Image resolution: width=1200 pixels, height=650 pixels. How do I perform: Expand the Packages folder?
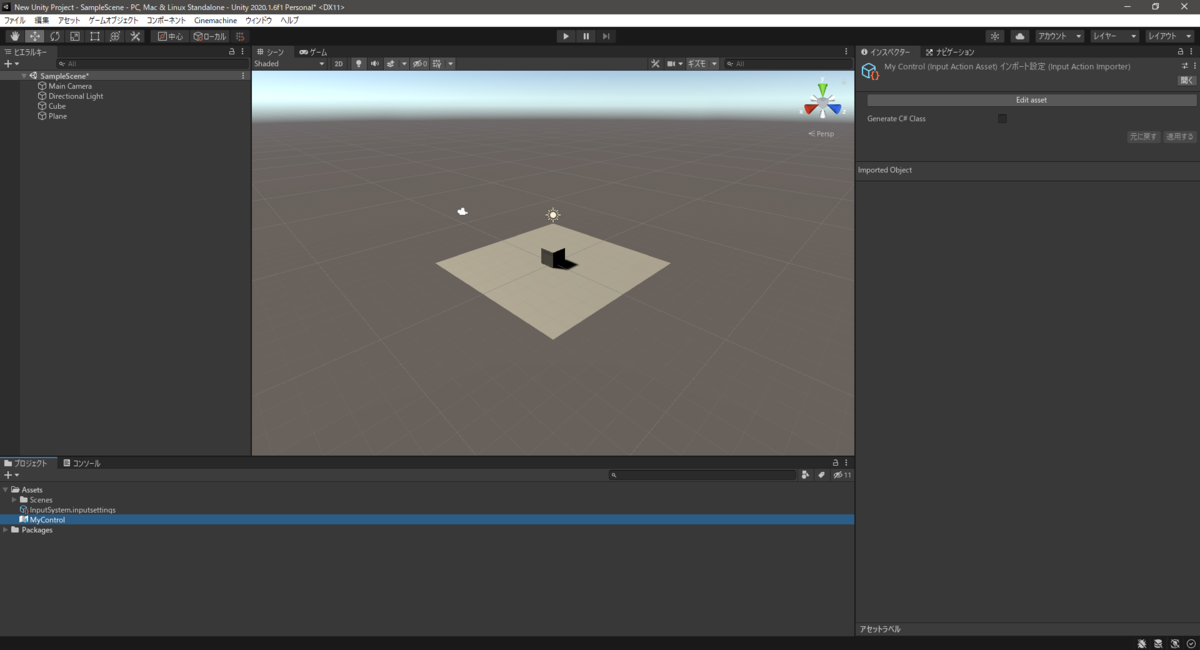[6, 530]
